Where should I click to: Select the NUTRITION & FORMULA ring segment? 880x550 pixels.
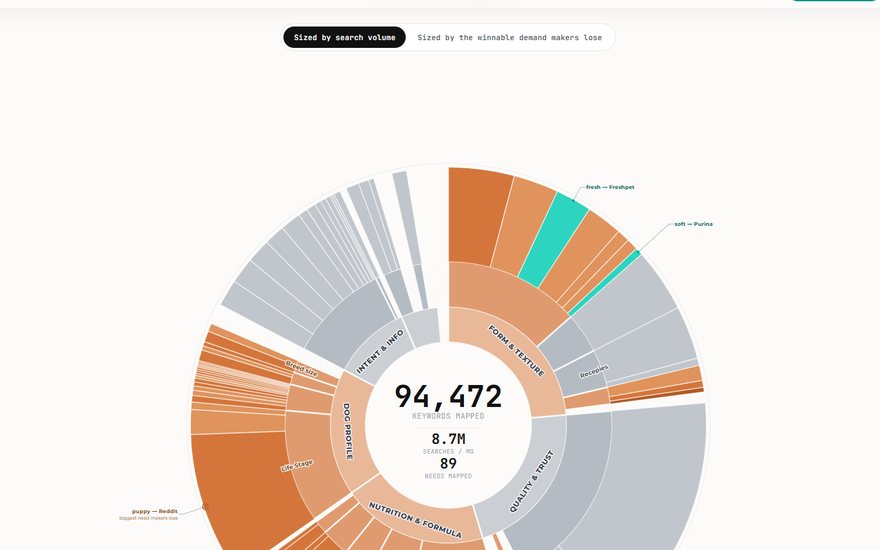[x=415, y=520]
